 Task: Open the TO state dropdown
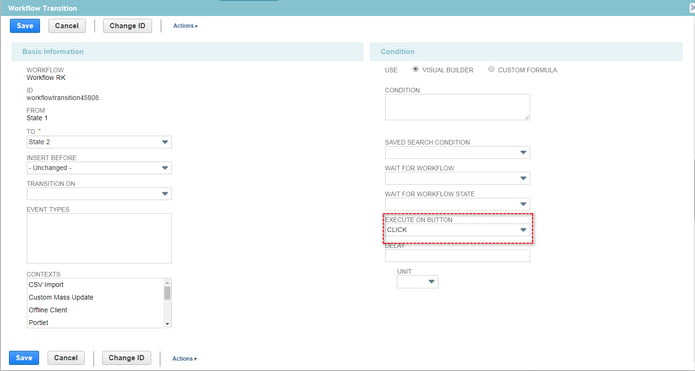click(99, 142)
